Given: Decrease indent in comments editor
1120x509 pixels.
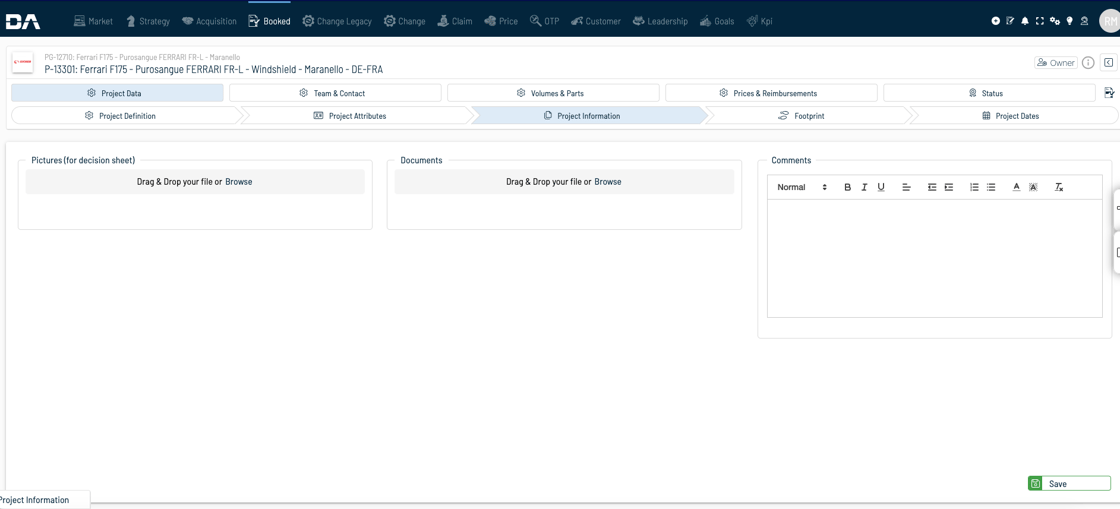Looking at the screenshot, I should [x=932, y=187].
